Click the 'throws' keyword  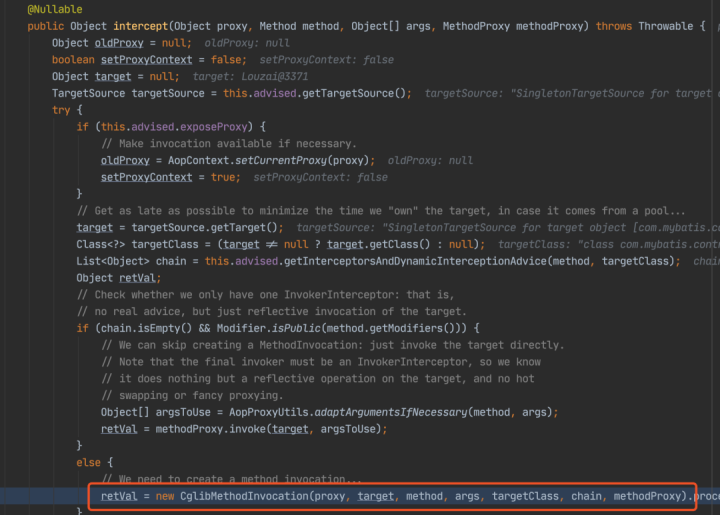click(x=613, y=26)
